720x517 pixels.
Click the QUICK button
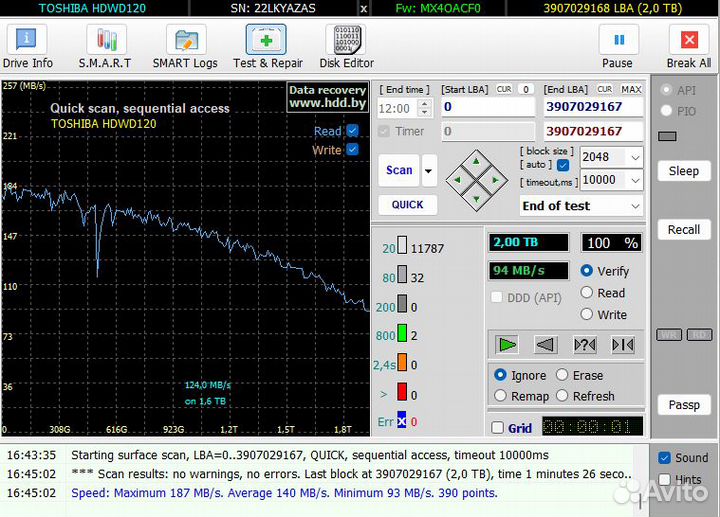point(407,205)
